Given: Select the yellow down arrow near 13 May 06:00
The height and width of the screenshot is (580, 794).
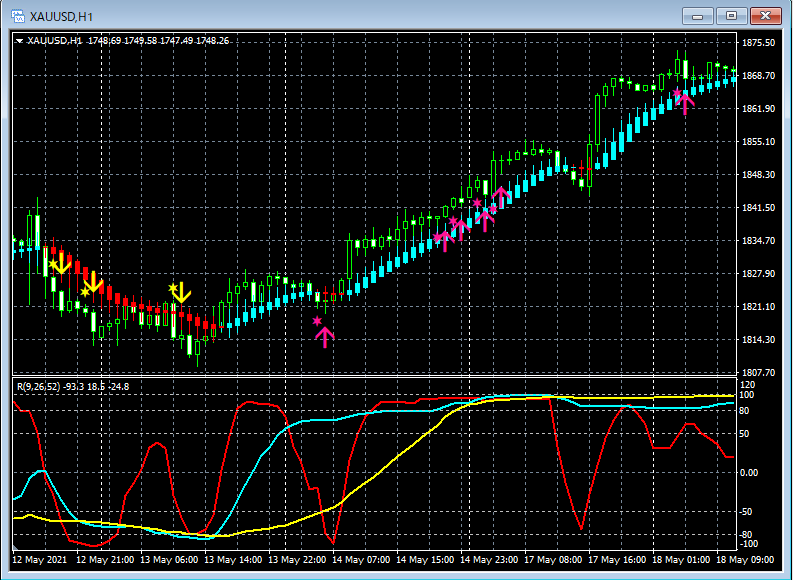Looking at the screenshot, I should coord(181,293).
